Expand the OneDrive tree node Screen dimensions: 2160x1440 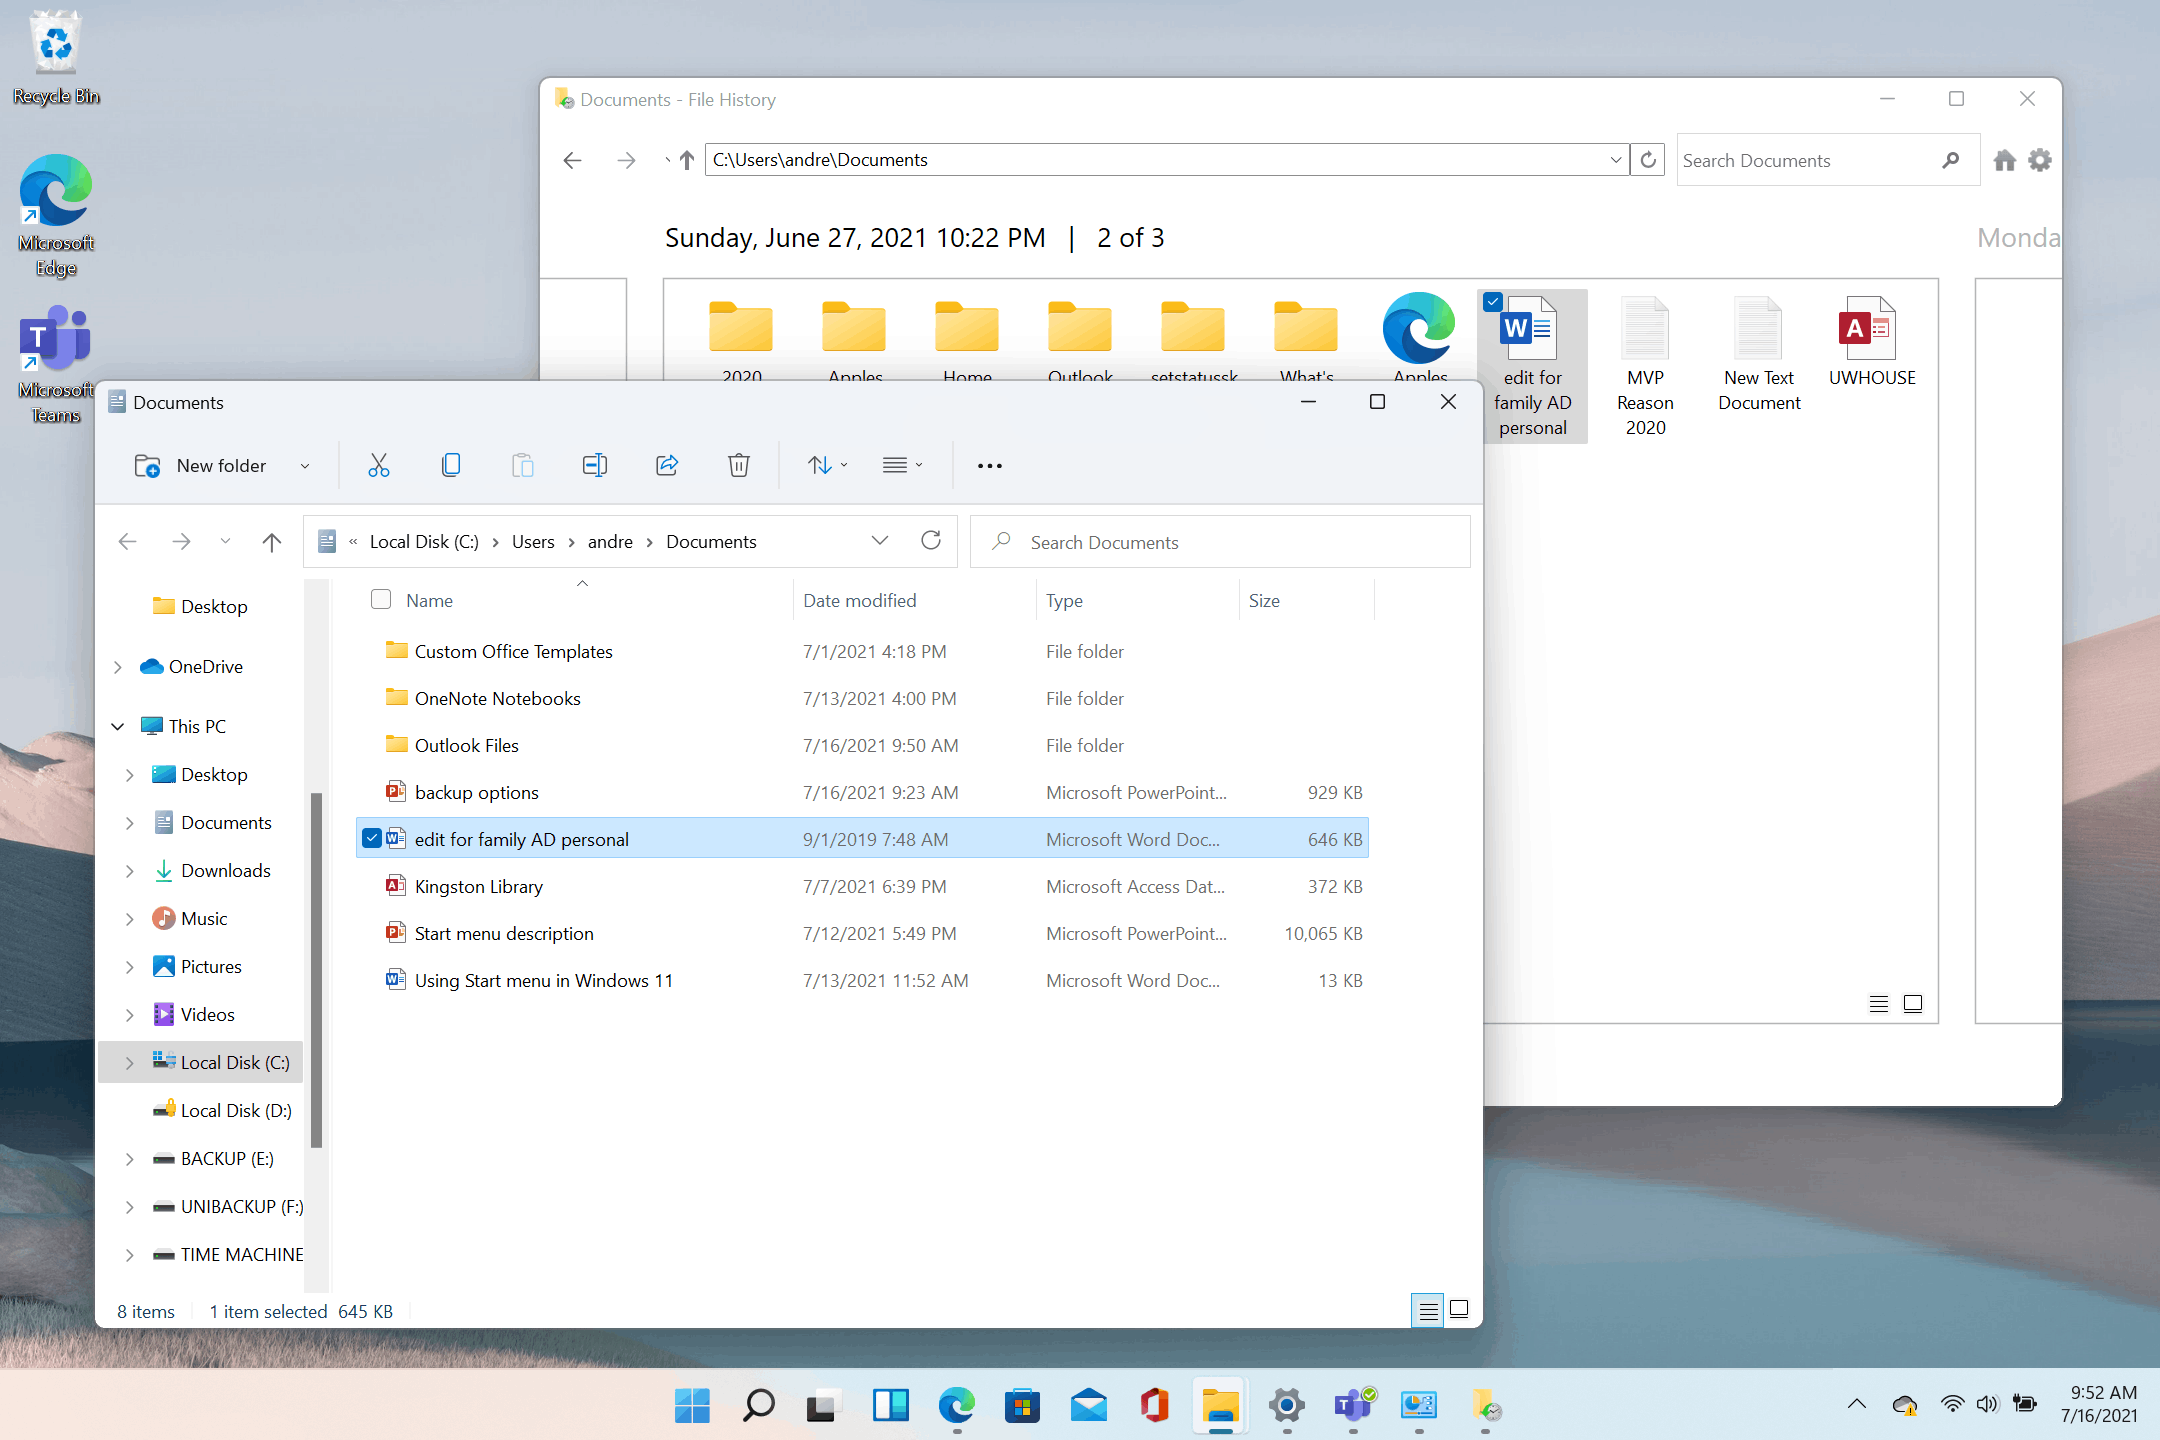118,667
